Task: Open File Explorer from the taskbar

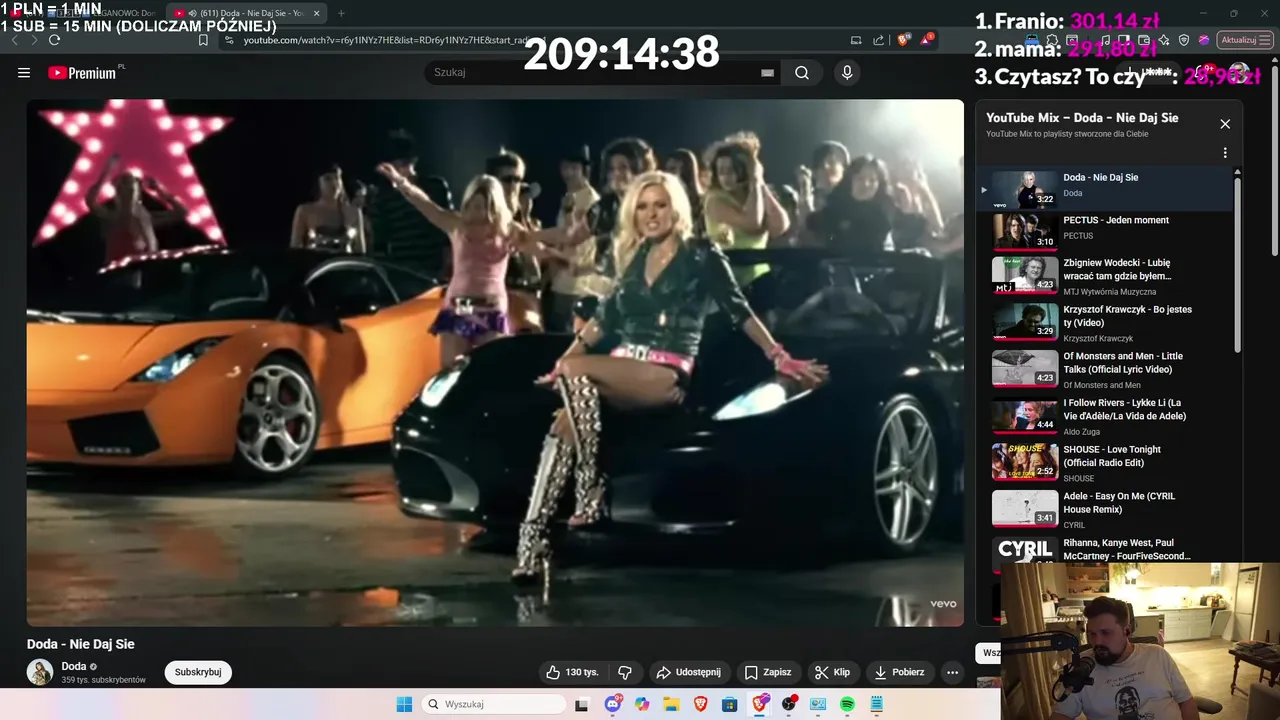Action: (671, 704)
